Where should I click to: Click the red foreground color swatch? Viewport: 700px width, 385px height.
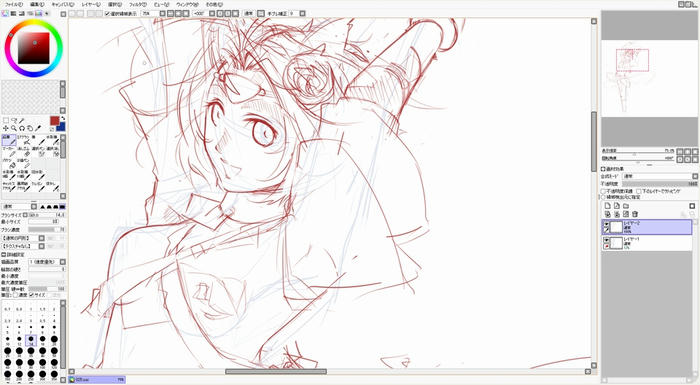(x=54, y=121)
